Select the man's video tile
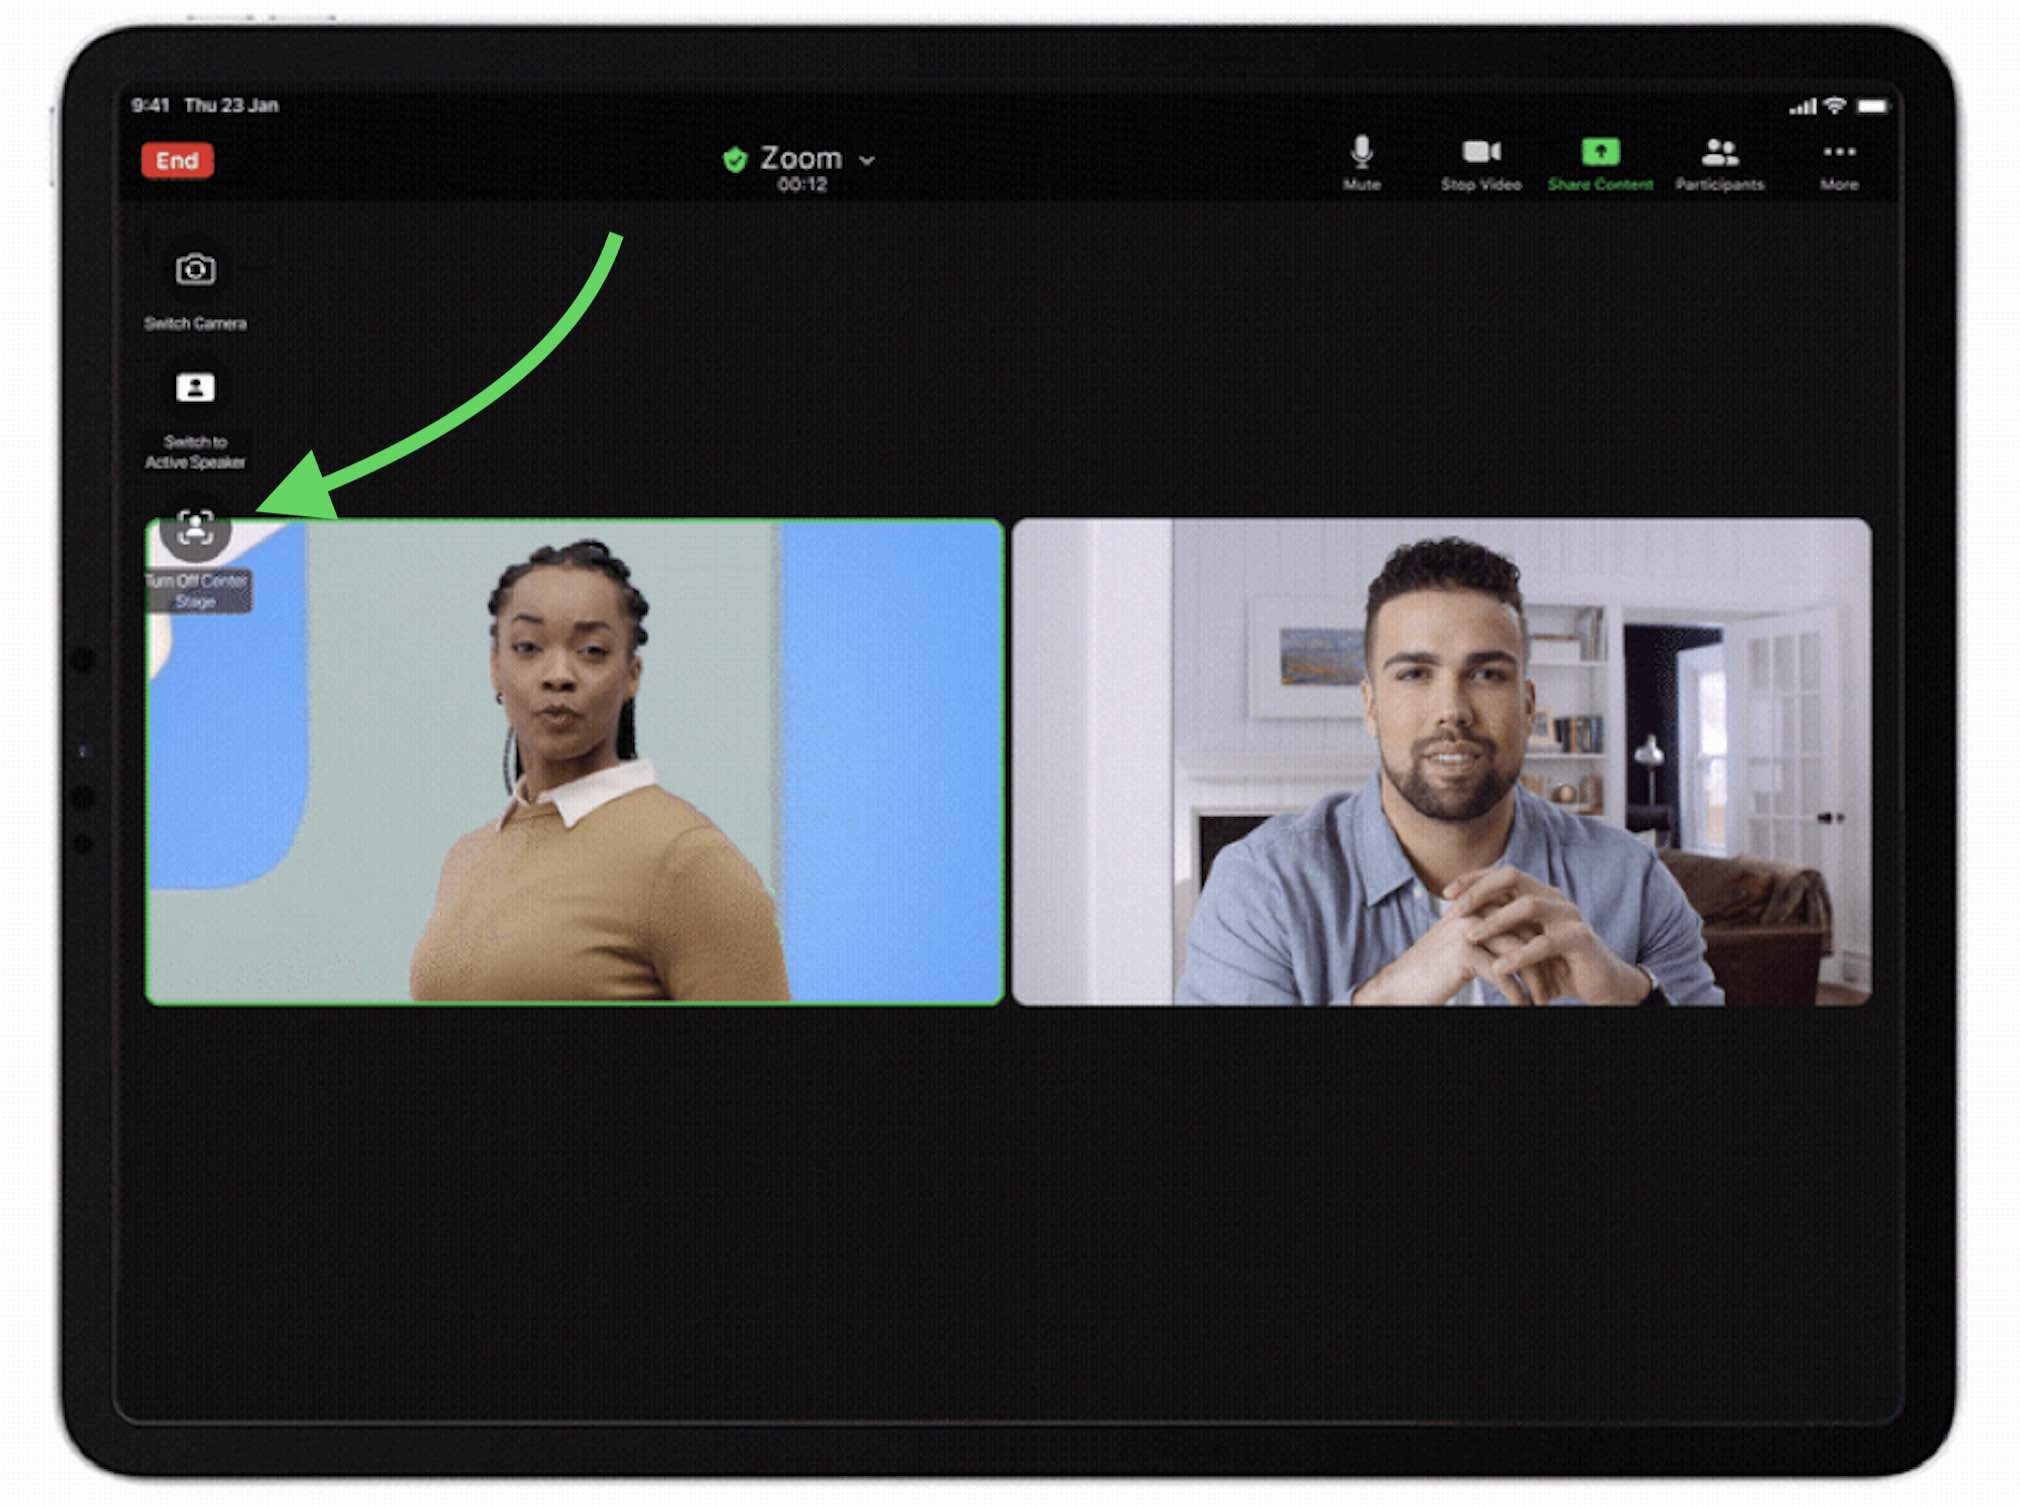The height and width of the screenshot is (1506, 2020). click(1441, 761)
